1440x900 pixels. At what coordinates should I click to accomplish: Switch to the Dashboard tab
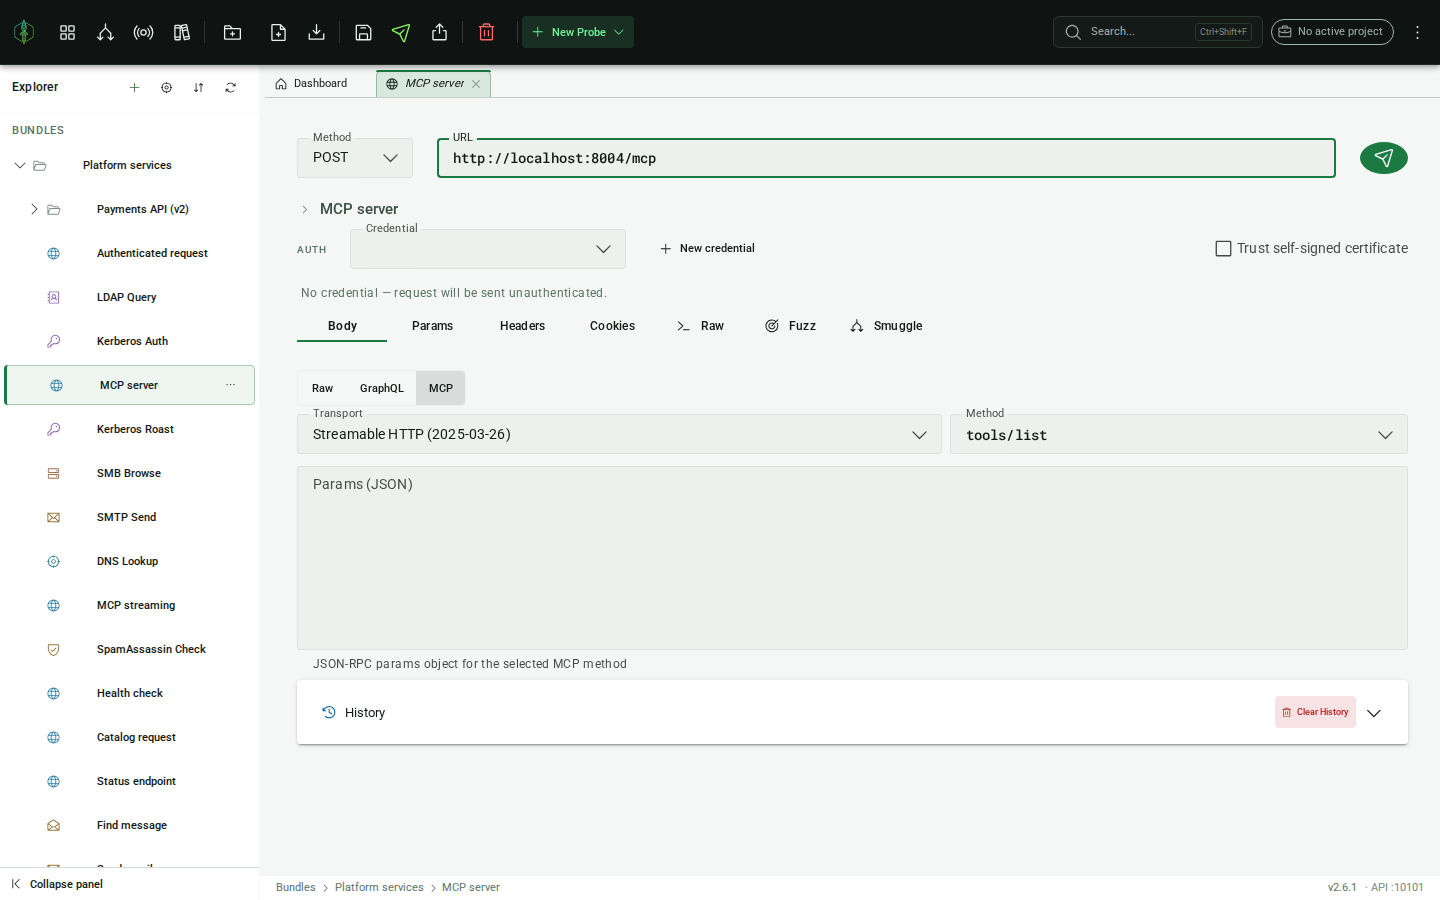coord(311,84)
